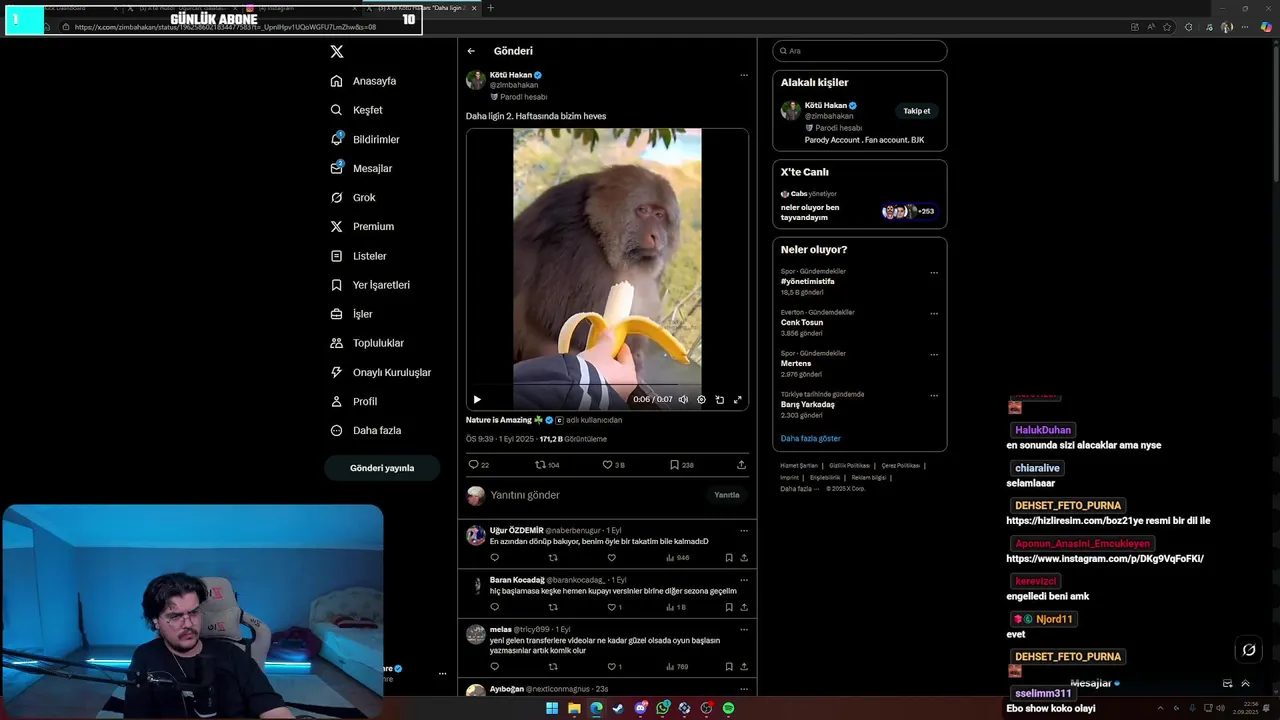
Task: Open the Windows Start menu
Action: [x=552, y=708]
